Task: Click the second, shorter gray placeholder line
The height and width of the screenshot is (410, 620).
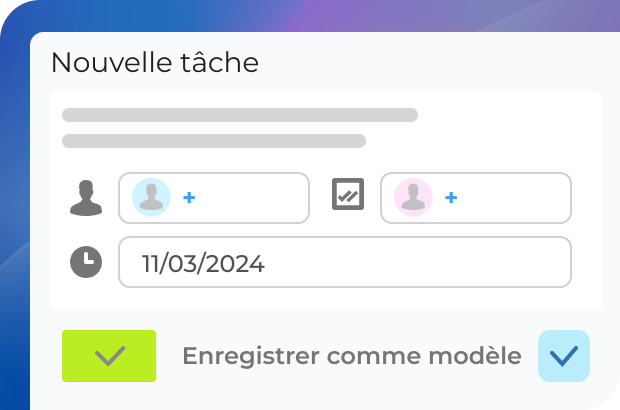Action: click(213, 141)
